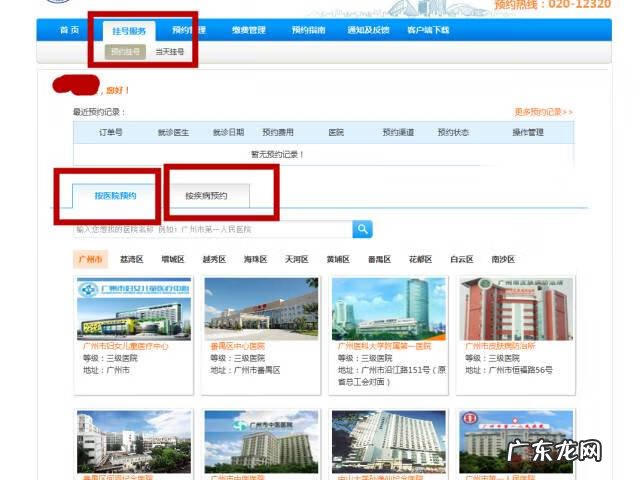This screenshot has width=640, height=480.
Task: Click the 预约状态 column header
Action: [453, 132]
